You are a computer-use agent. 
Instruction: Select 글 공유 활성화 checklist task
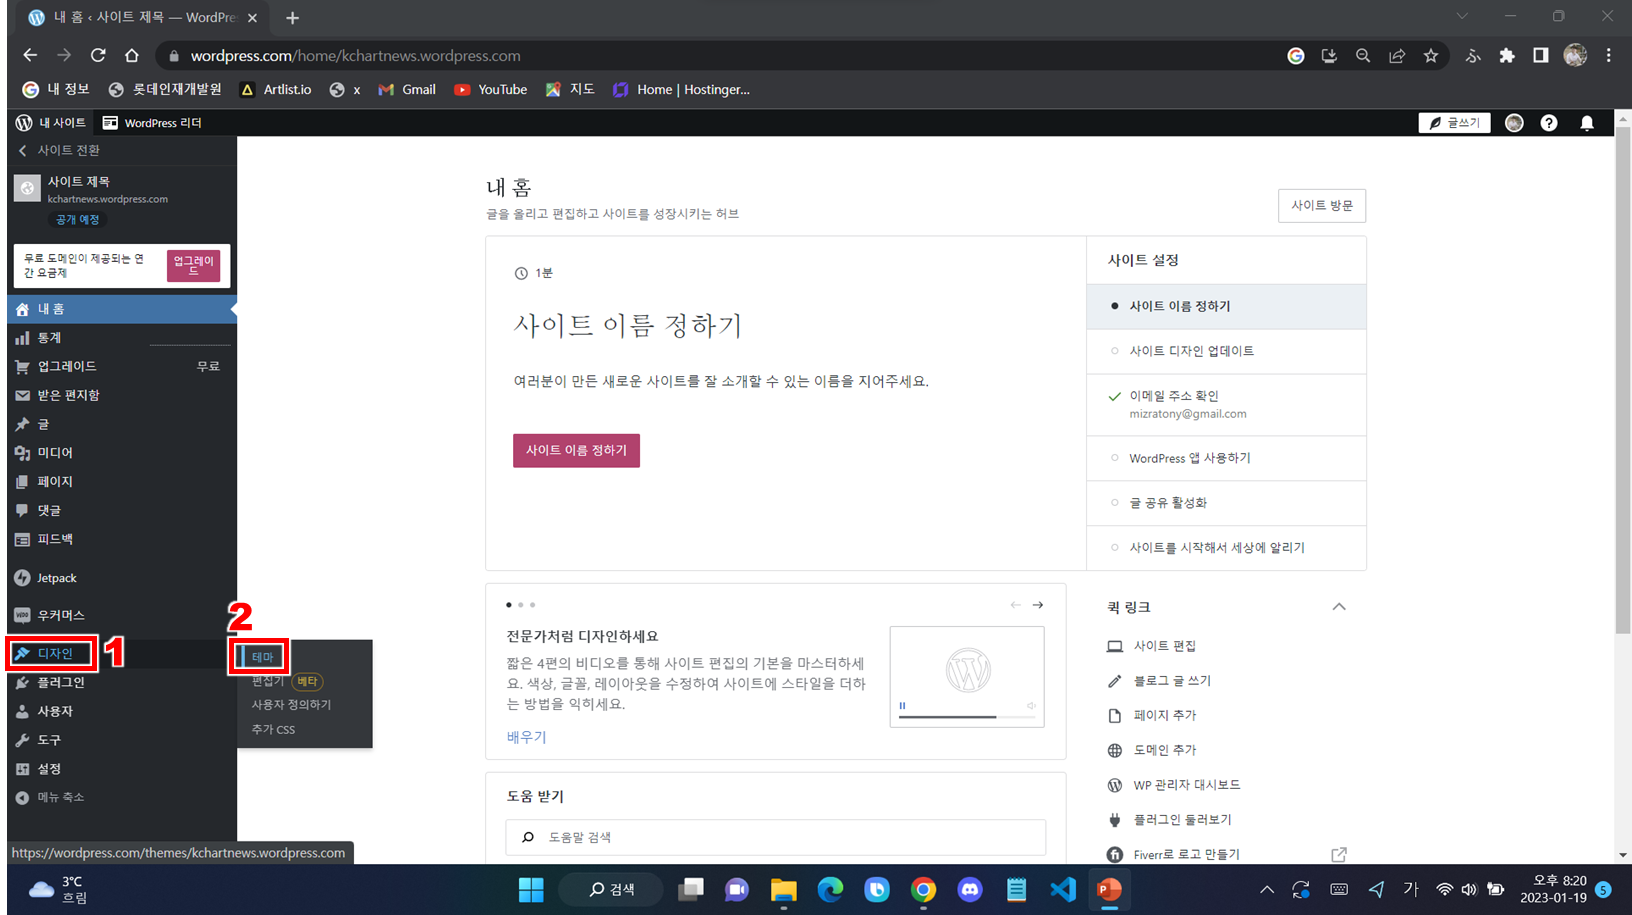(1226, 503)
